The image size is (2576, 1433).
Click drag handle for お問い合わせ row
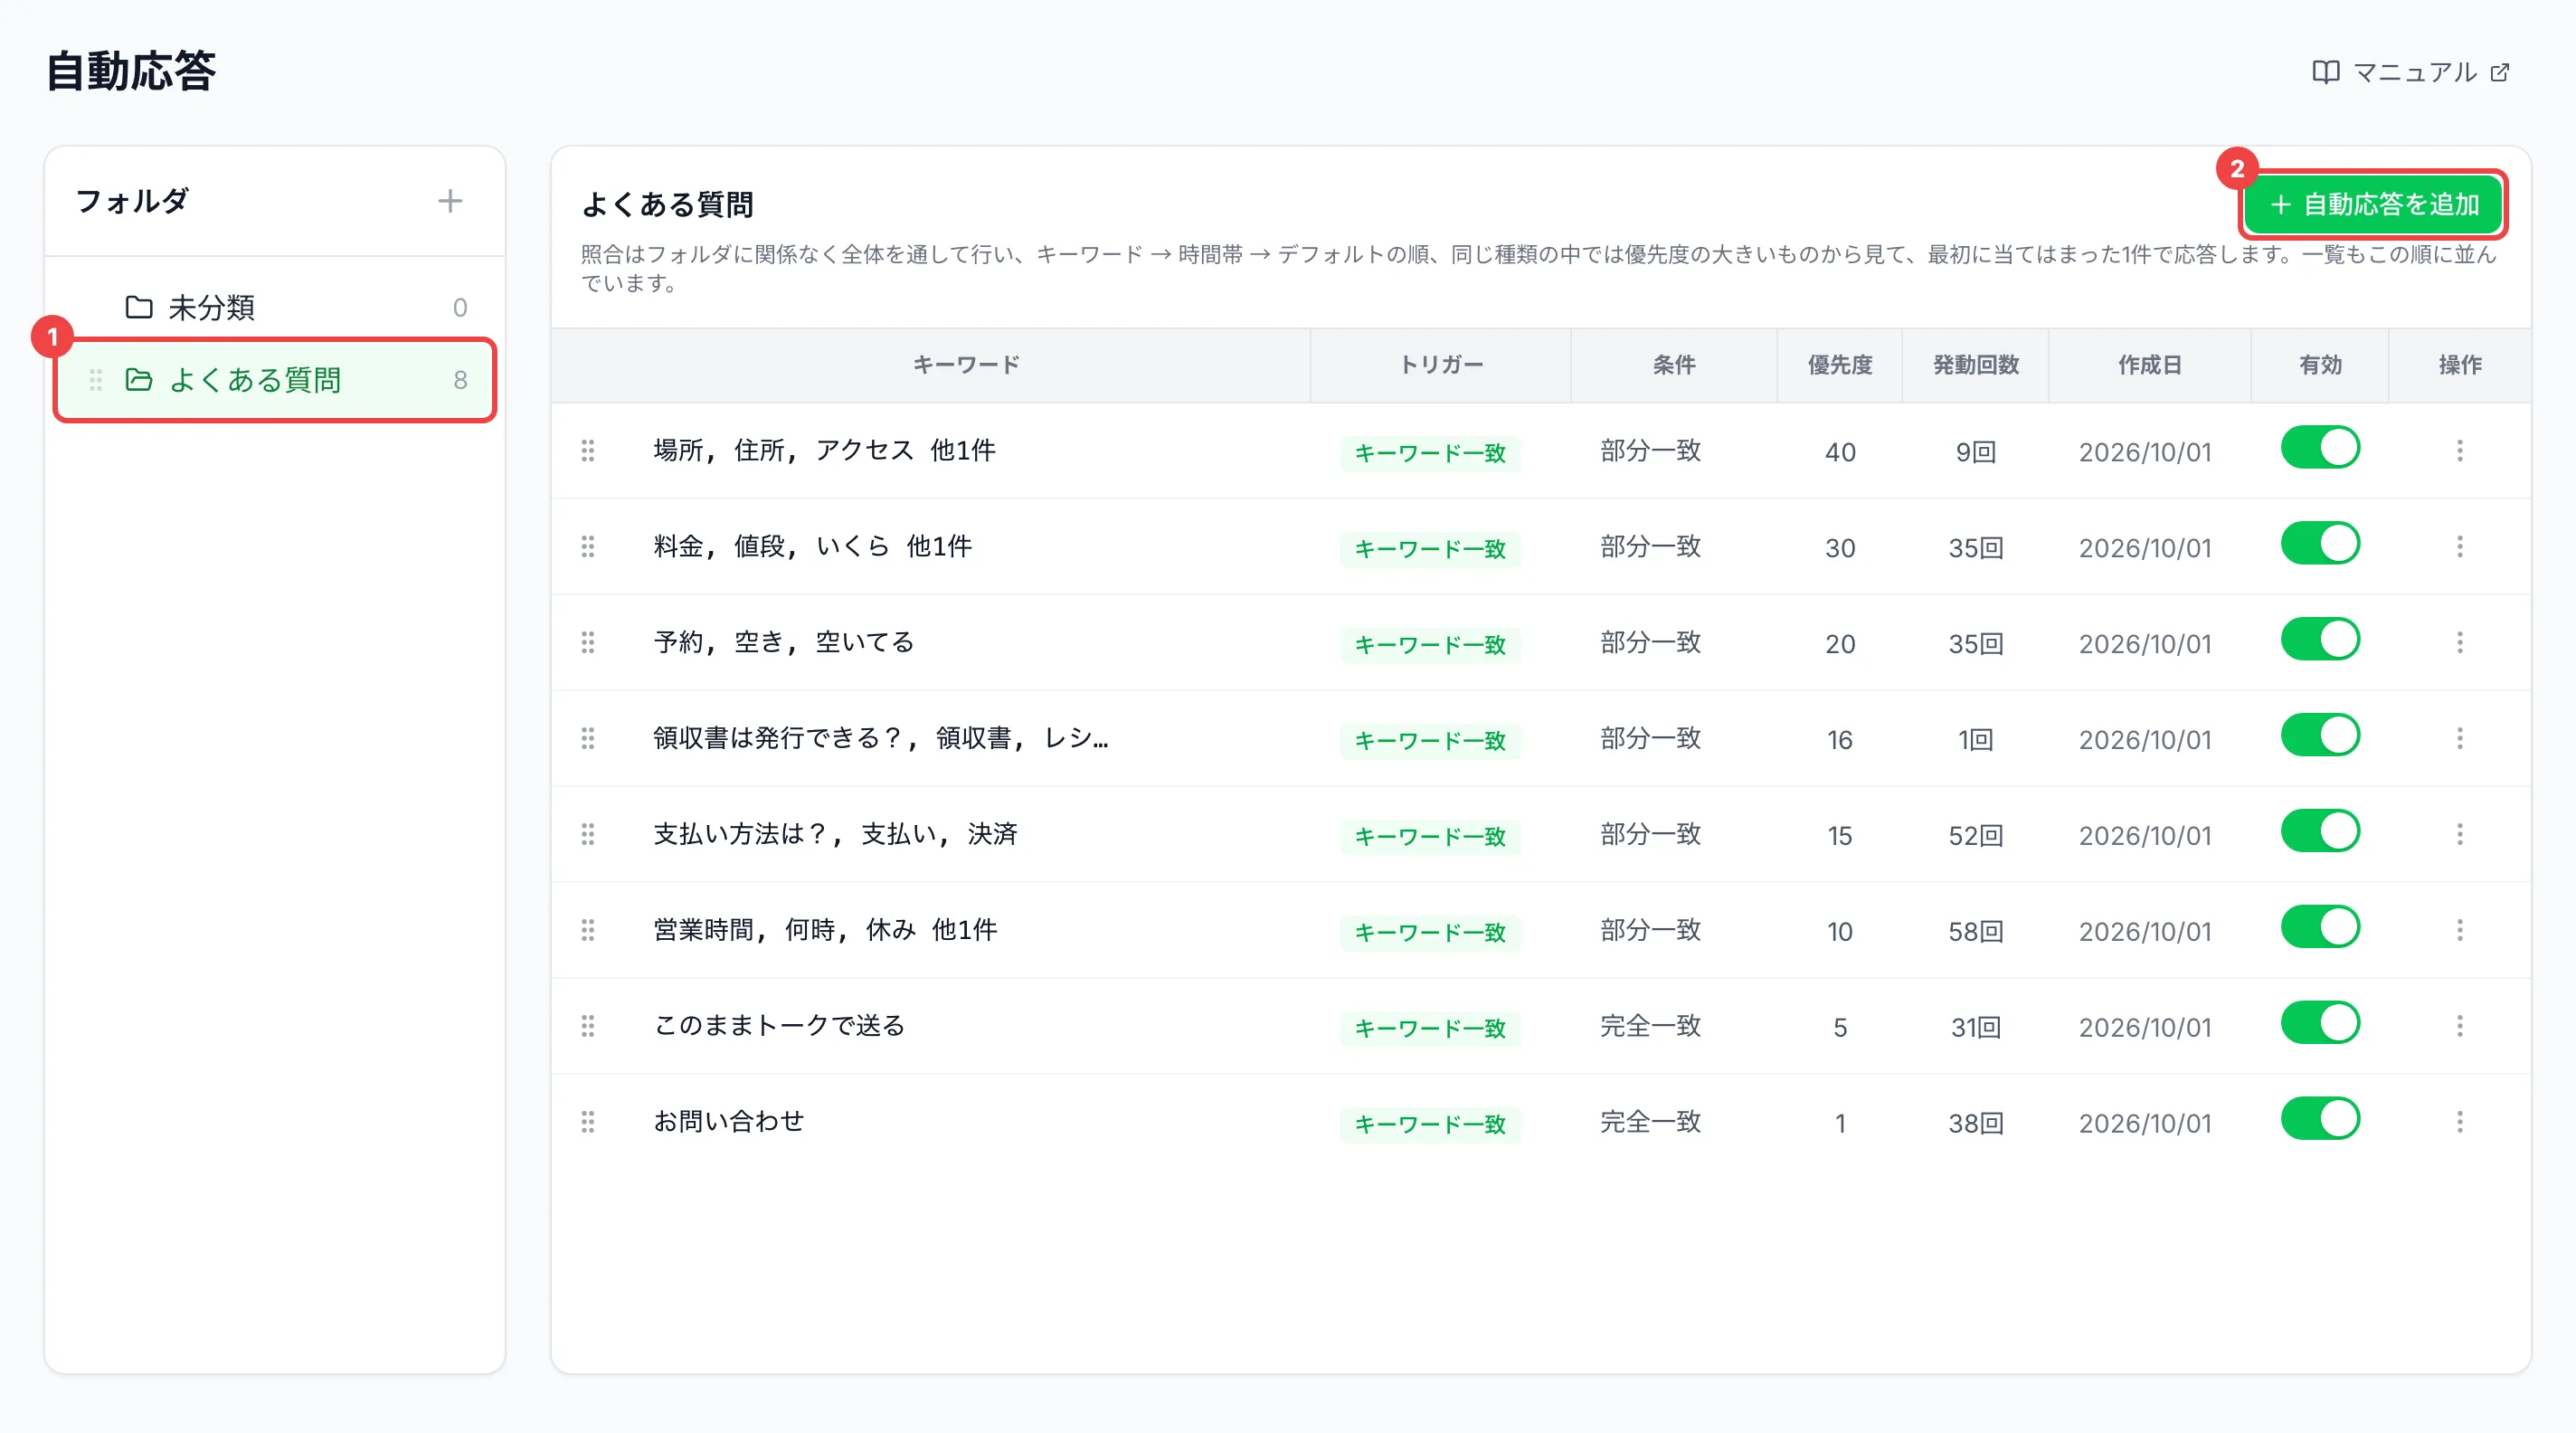(588, 1123)
